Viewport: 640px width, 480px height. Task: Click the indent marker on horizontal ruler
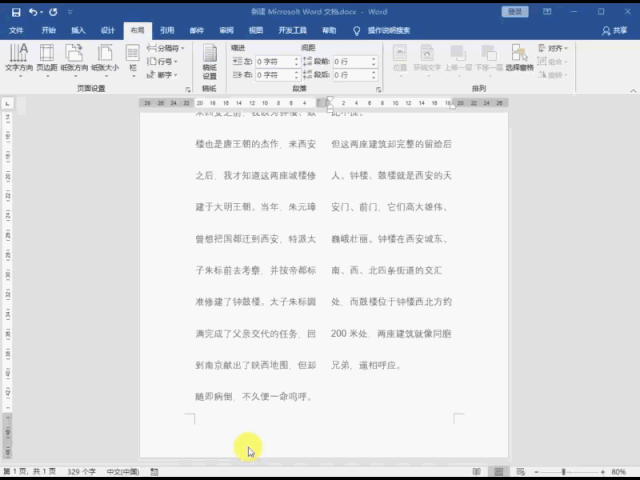(330, 104)
